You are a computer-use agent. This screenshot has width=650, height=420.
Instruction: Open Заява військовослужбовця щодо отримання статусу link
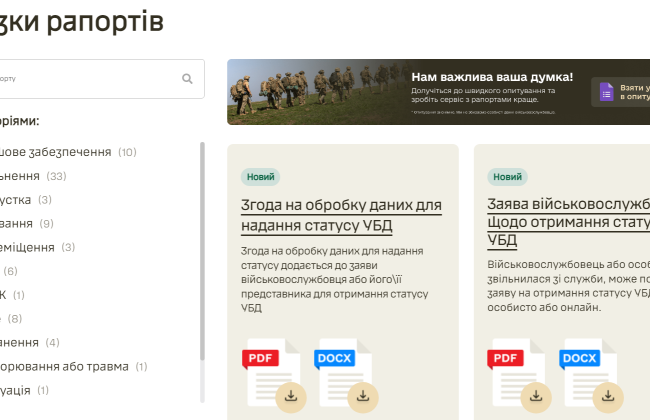(x=568, y=222)
